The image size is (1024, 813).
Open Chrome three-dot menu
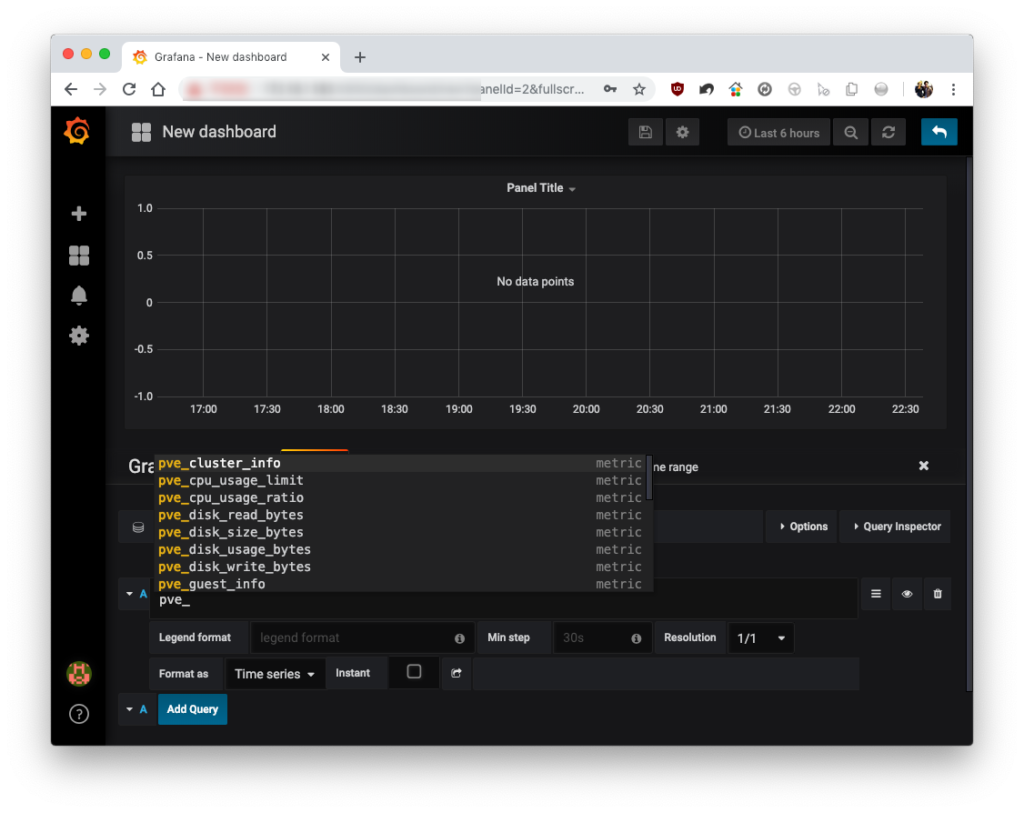(x=953, y=89)
